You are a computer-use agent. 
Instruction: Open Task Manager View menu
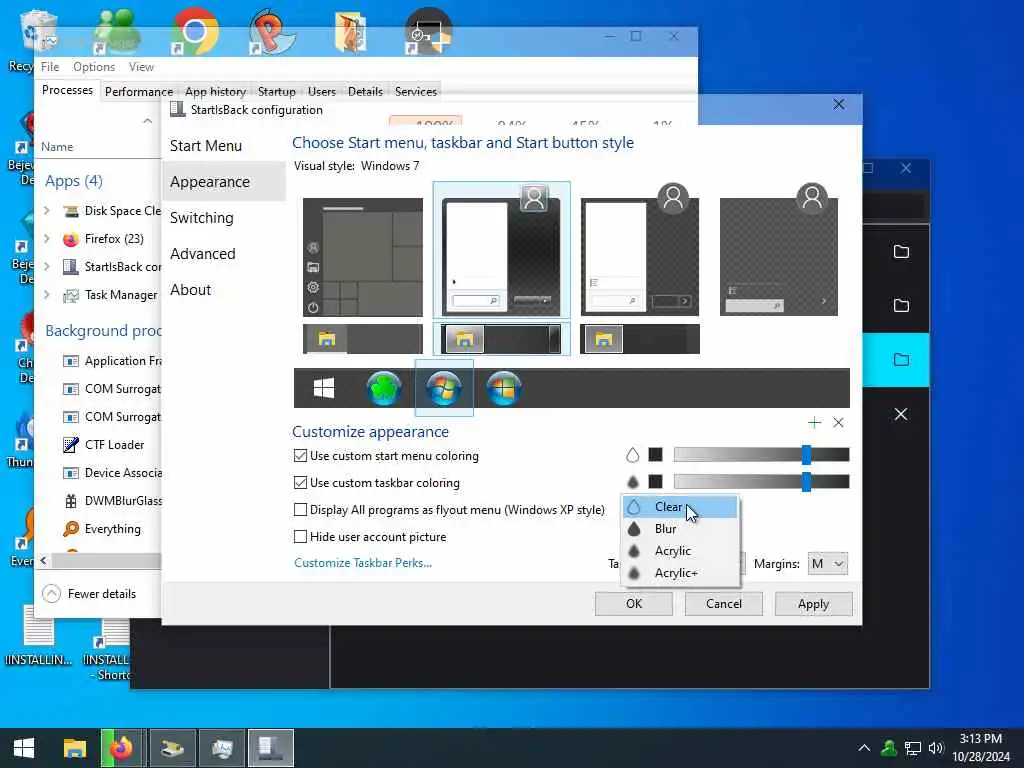point(141,67)
